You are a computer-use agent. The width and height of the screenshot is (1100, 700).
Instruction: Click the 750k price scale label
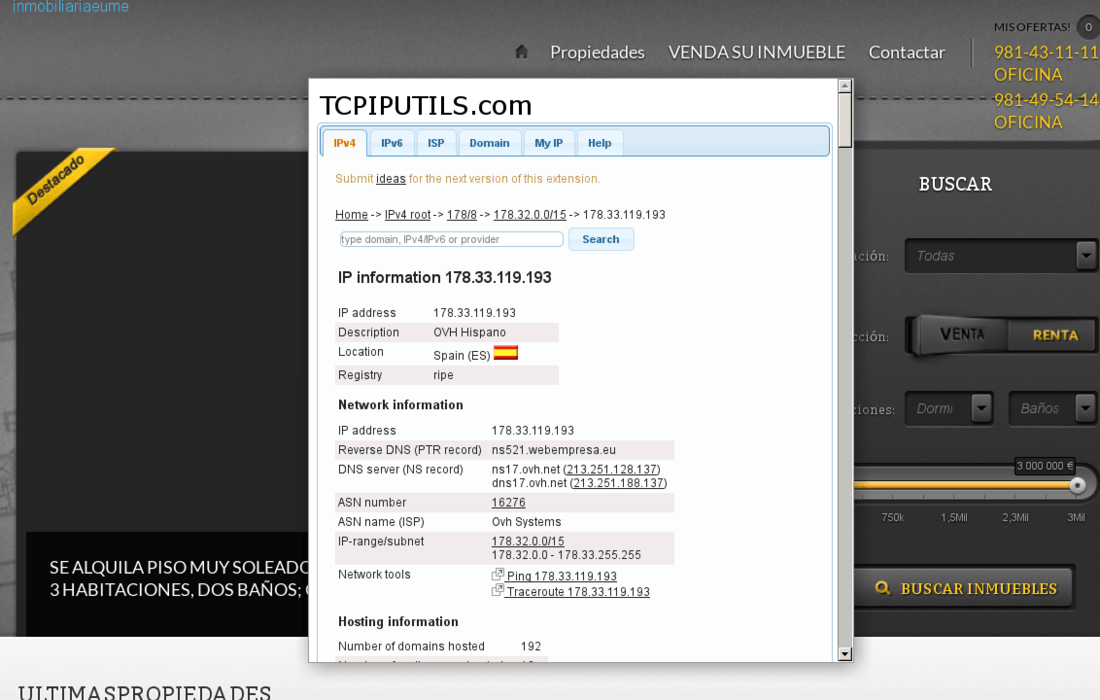(x=892, y=518)
